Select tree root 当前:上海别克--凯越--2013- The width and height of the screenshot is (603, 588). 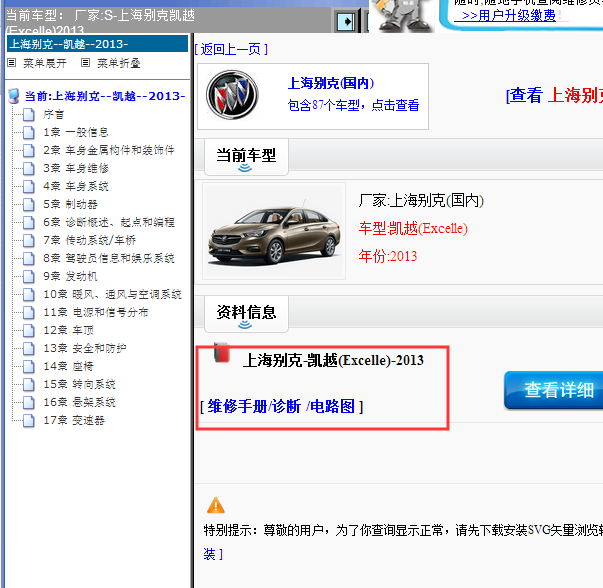tap(105, 96)
